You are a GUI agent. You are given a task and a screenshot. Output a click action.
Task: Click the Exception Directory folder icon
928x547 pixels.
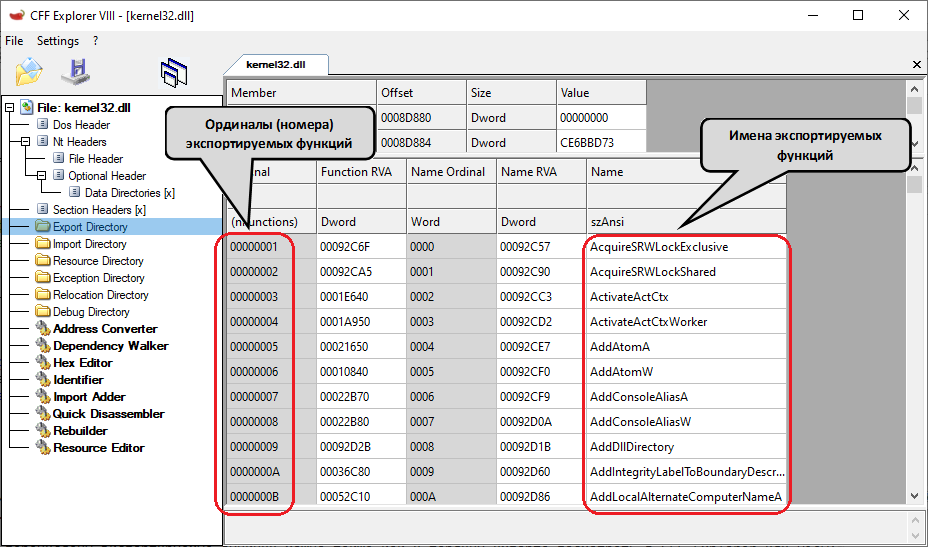[43, 278]
